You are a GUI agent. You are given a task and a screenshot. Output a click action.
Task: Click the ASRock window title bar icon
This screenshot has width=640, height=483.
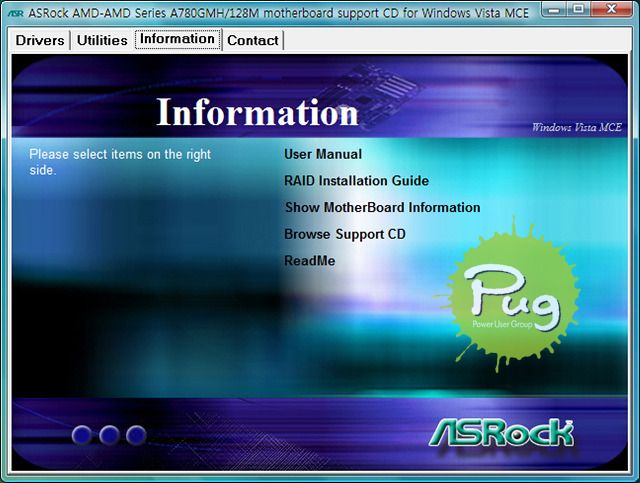(x=16, y=13)
